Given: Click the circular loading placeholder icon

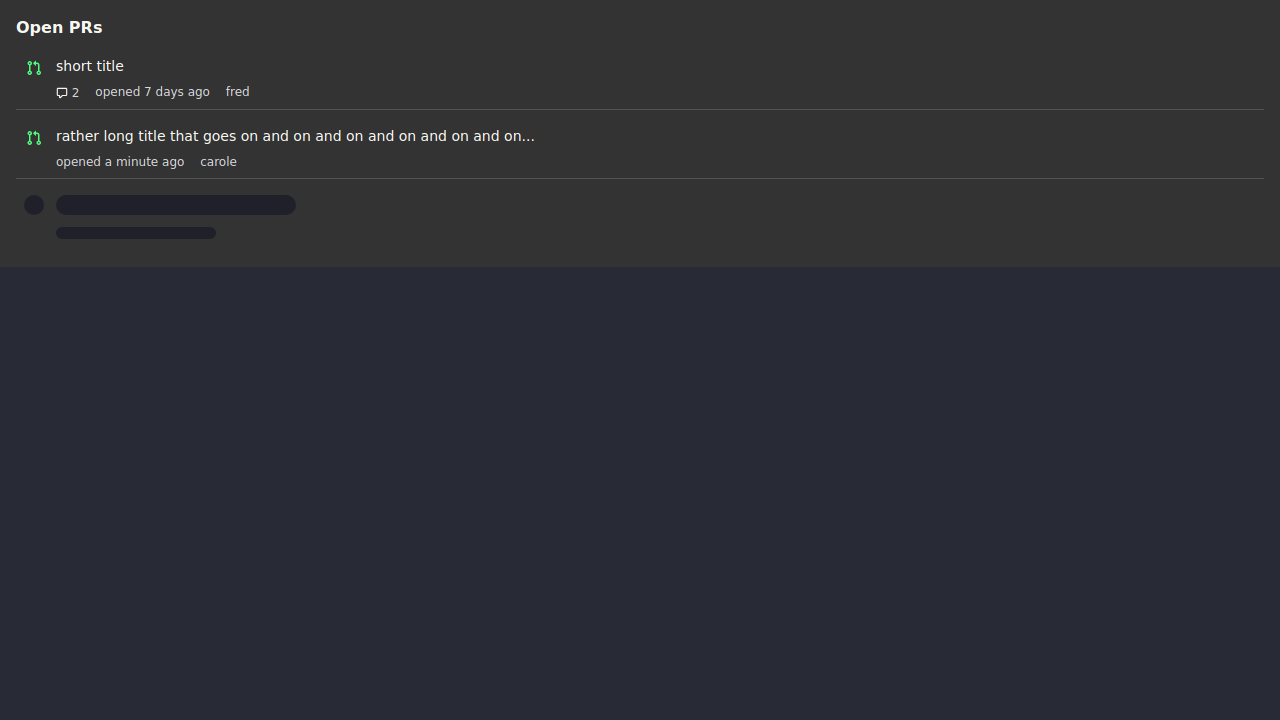Looking at the screenshot, I should tap(34, 205).
